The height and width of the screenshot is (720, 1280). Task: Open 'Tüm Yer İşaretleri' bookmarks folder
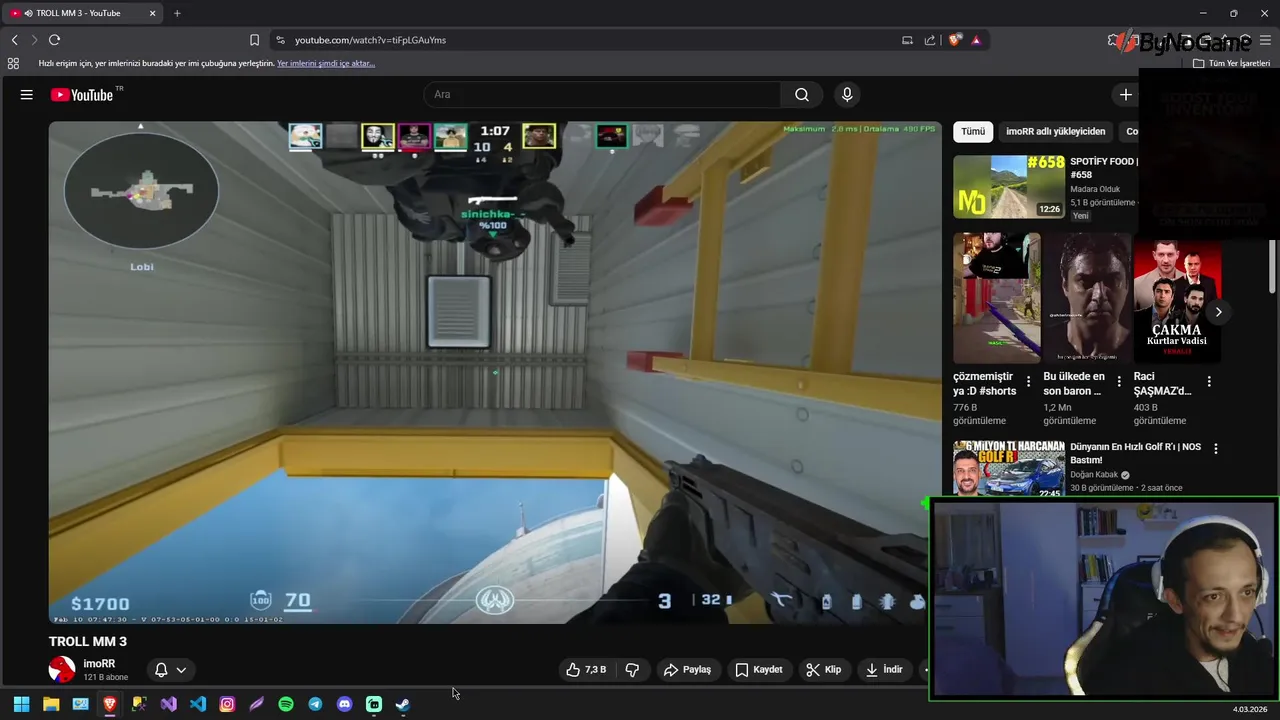(x=1231, y=63)
